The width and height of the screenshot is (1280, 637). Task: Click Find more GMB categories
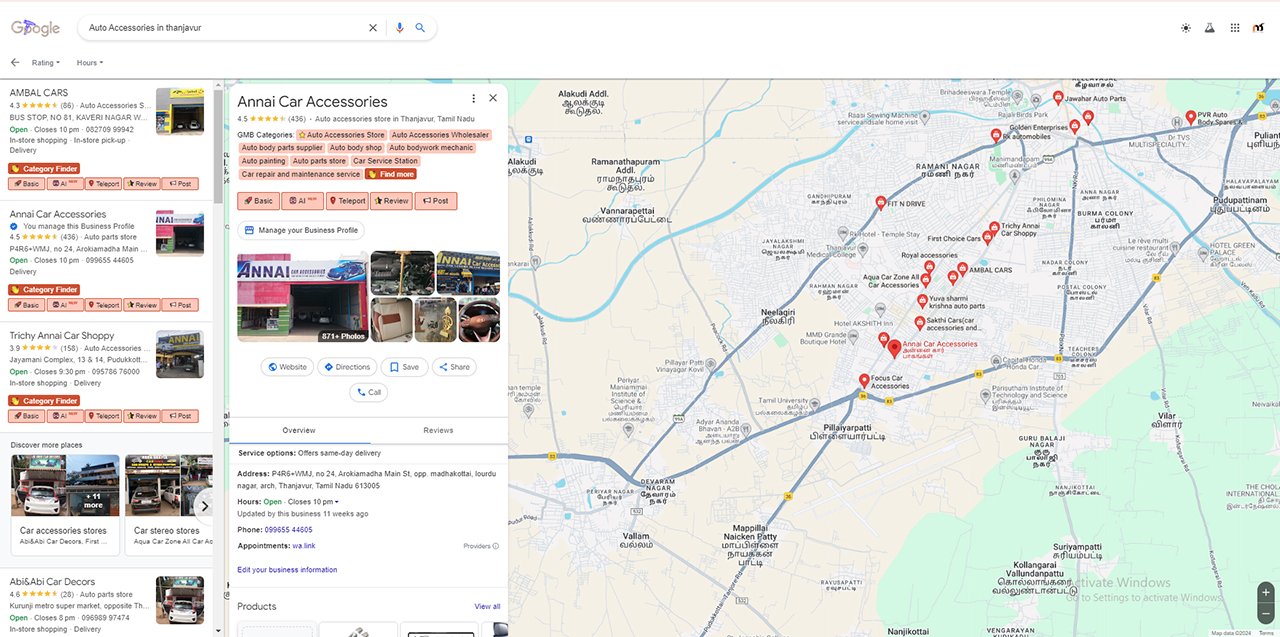coord(391,174)
